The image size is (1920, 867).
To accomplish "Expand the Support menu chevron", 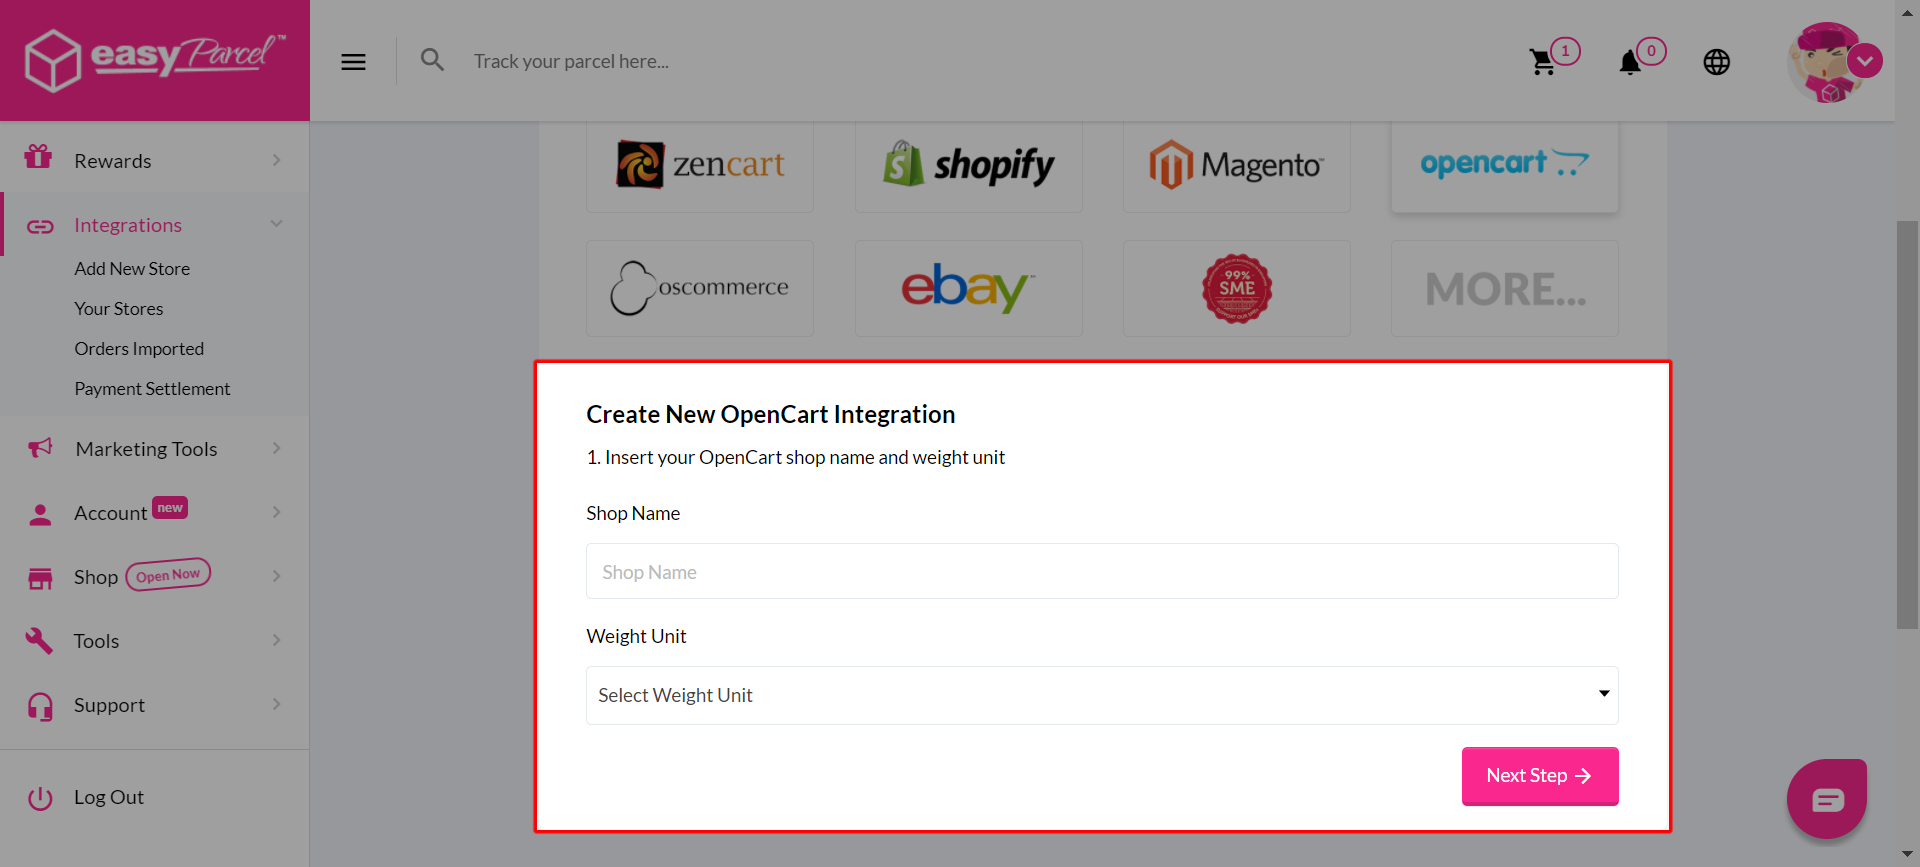I will point(276,704).
